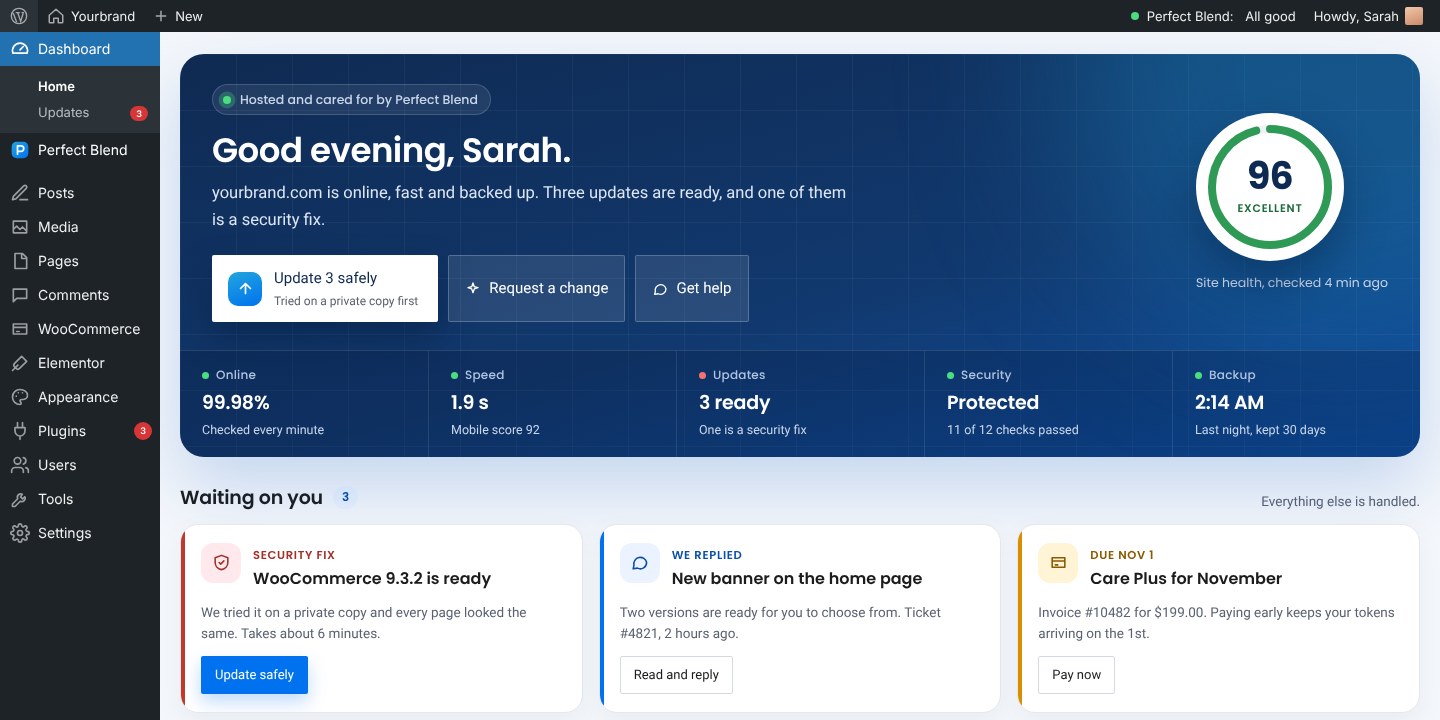This screenshot has height=720, width=1440.
Task: Open New banner on the home page
Action: (x=797, y=578)
